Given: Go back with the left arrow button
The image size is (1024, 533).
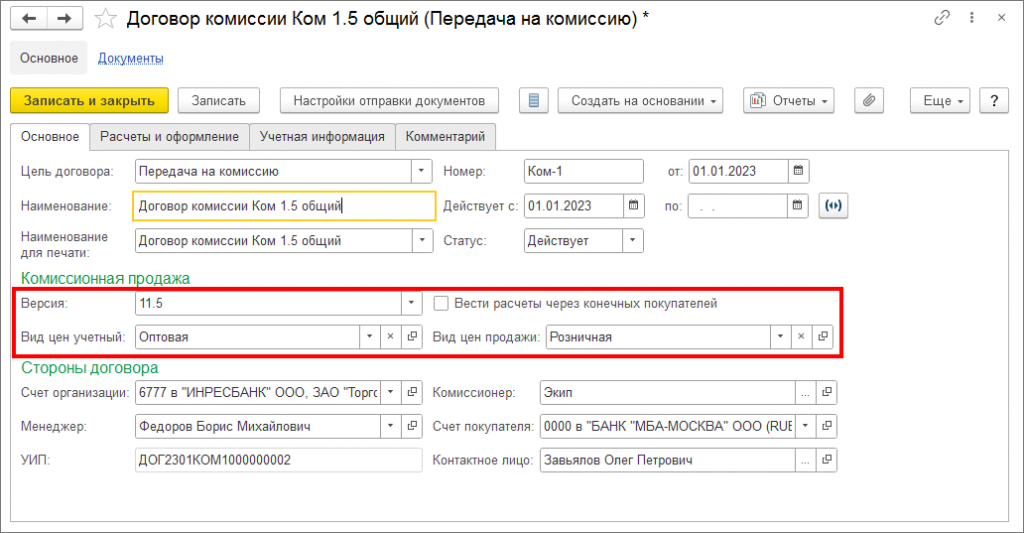Looking at the screenshot, I should tap(29, 18).
